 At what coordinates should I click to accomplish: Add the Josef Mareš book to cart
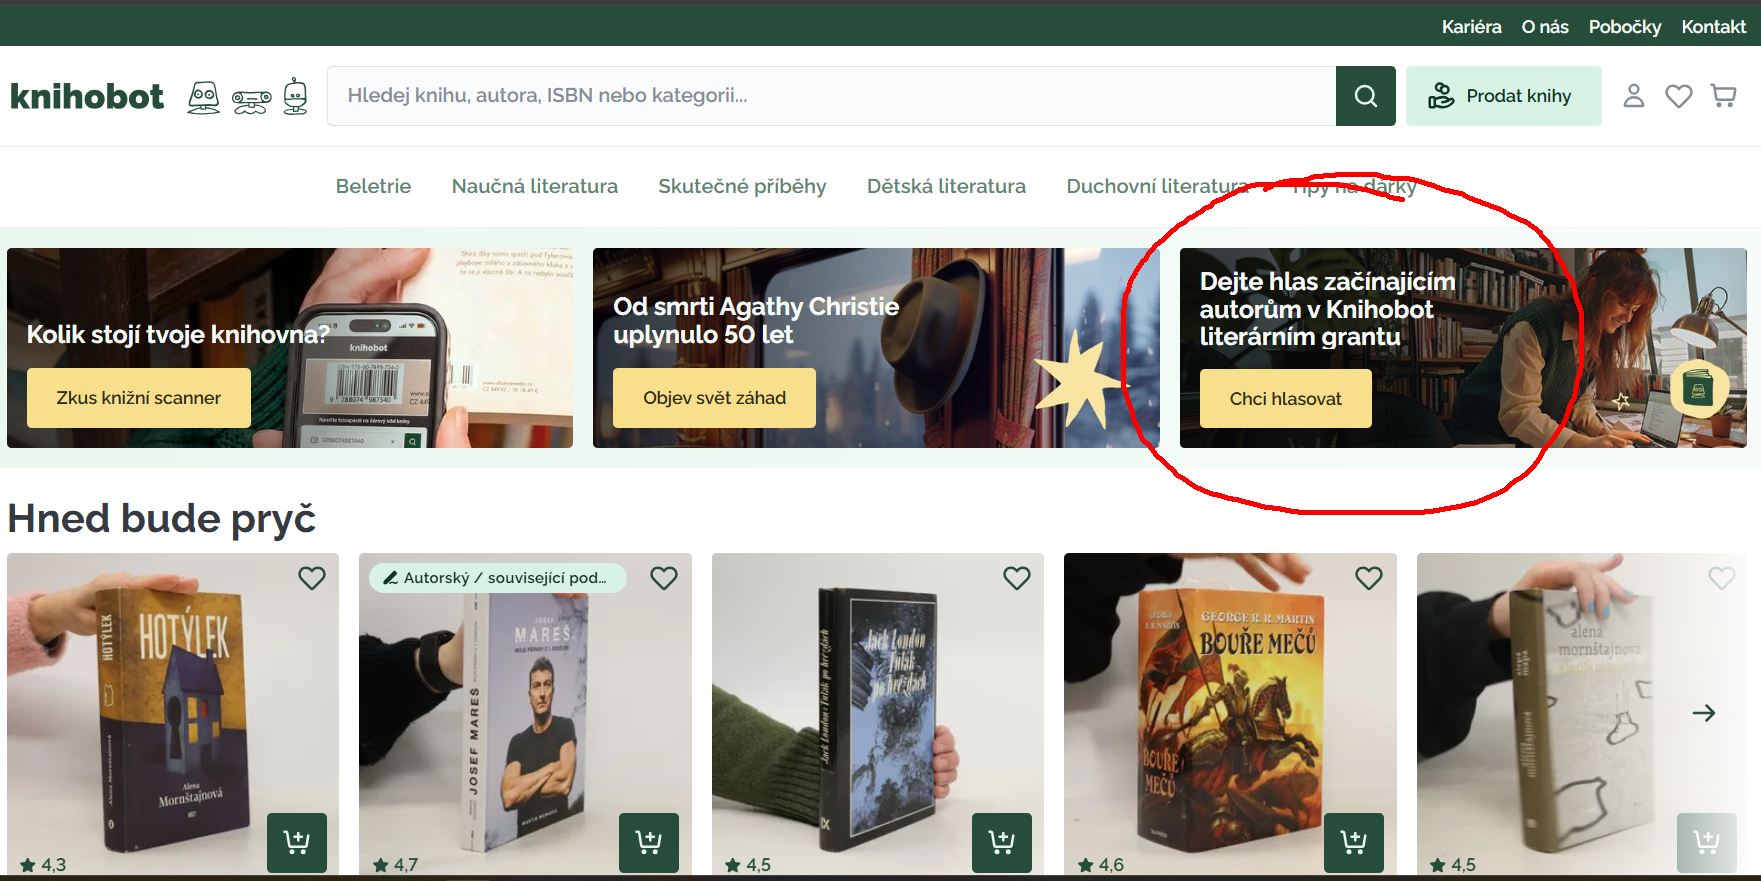point(649,843)
